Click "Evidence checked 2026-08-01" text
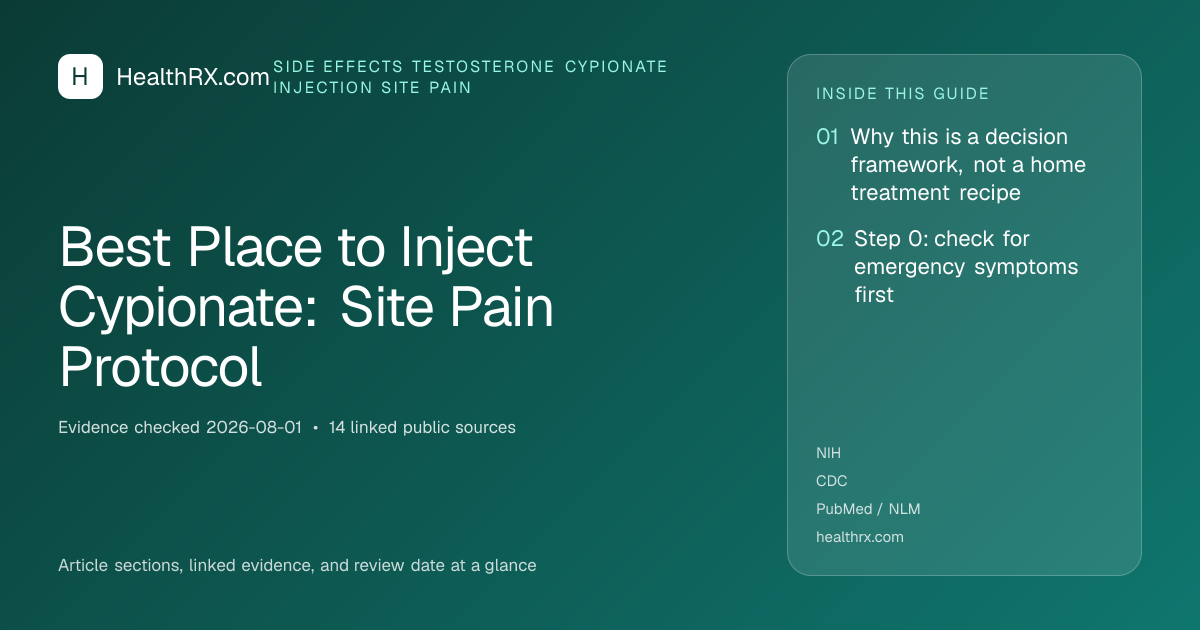This screenshot has height=630, width=1200. click(x=180, y=428)
